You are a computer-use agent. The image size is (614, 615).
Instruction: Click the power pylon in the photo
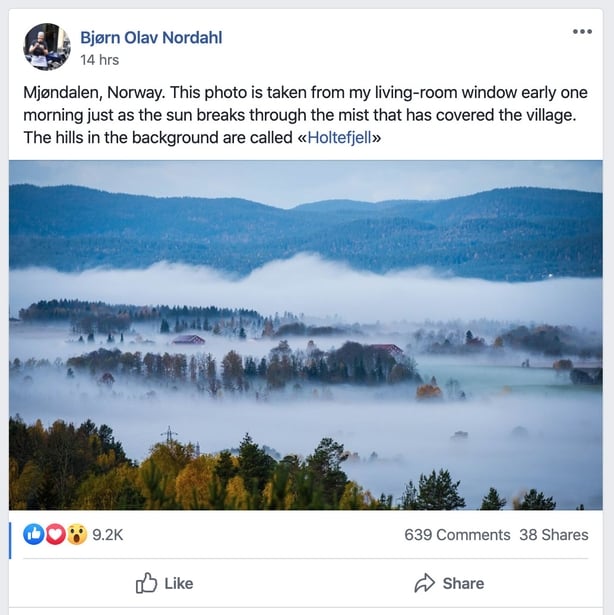click(x=170, y=434)
